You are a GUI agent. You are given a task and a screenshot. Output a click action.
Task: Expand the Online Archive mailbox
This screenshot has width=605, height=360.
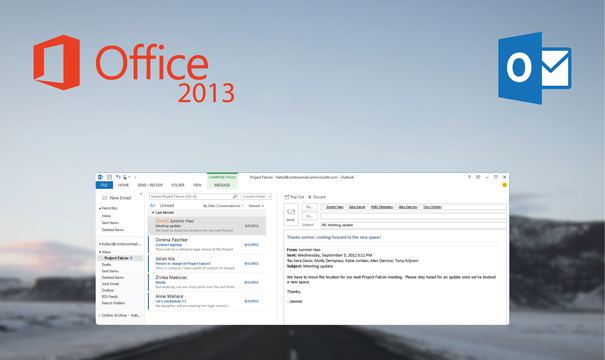(x=100, y=316)
